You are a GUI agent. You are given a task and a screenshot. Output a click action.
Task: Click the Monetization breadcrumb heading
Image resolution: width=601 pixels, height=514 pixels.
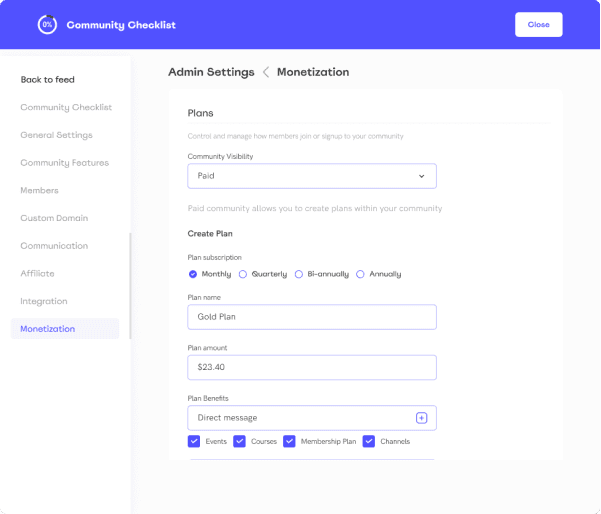coord(313,72)
